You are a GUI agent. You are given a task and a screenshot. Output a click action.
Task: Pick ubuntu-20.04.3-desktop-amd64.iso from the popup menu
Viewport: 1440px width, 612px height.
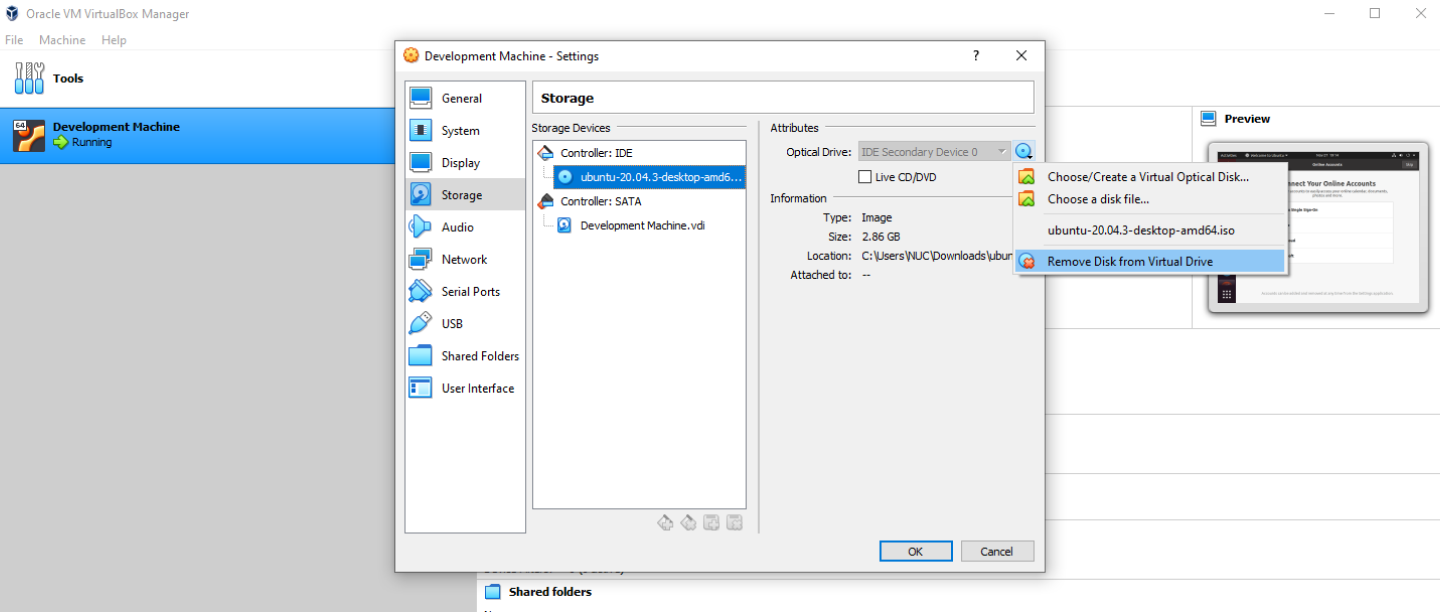pyautogui.click(x=1149, y=230)
